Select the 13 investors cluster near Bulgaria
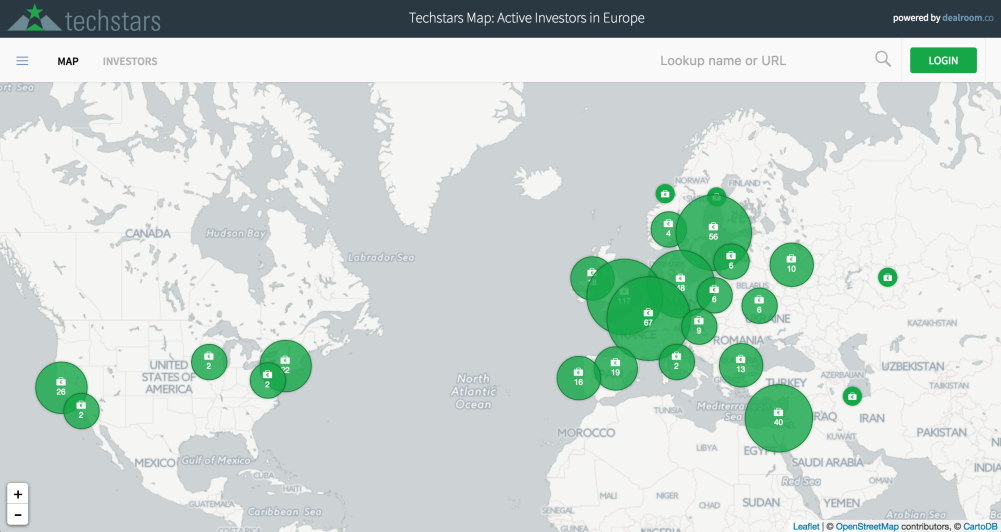Screen dimensions: 1001x532 pyautogui.click(x=741, y=365)
